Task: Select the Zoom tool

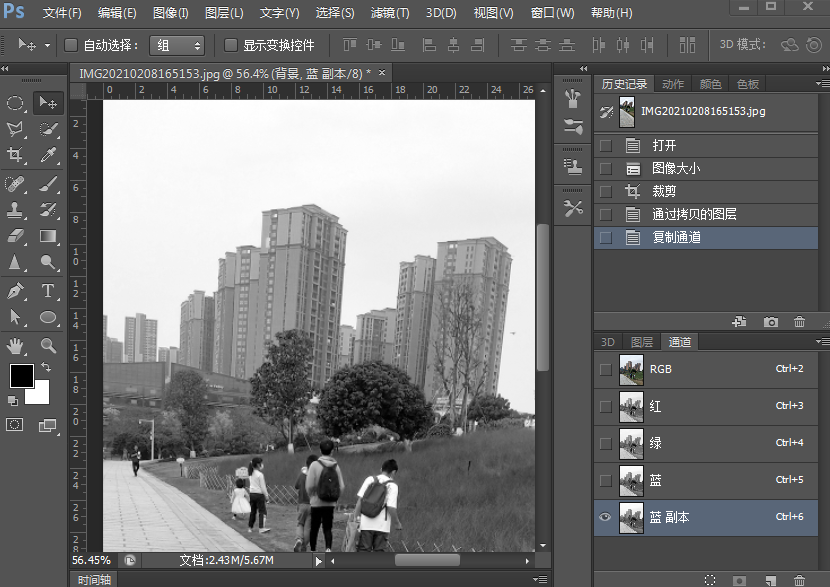Action: 48,345
